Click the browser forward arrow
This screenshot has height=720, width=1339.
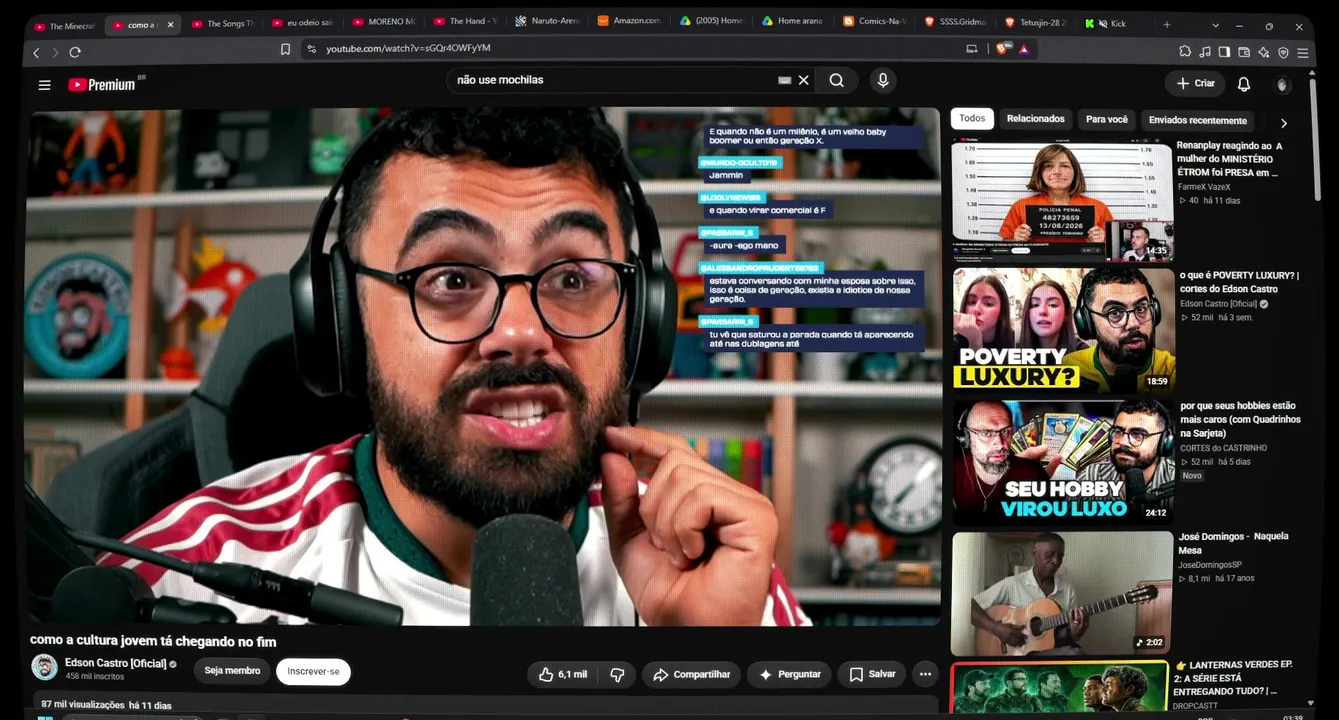tap(55, 52)
